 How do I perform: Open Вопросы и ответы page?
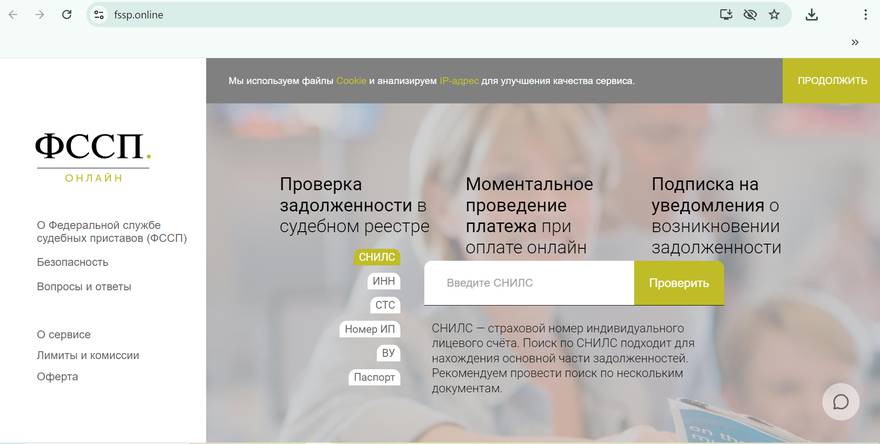pyautogui.click(x=84, y=287)
